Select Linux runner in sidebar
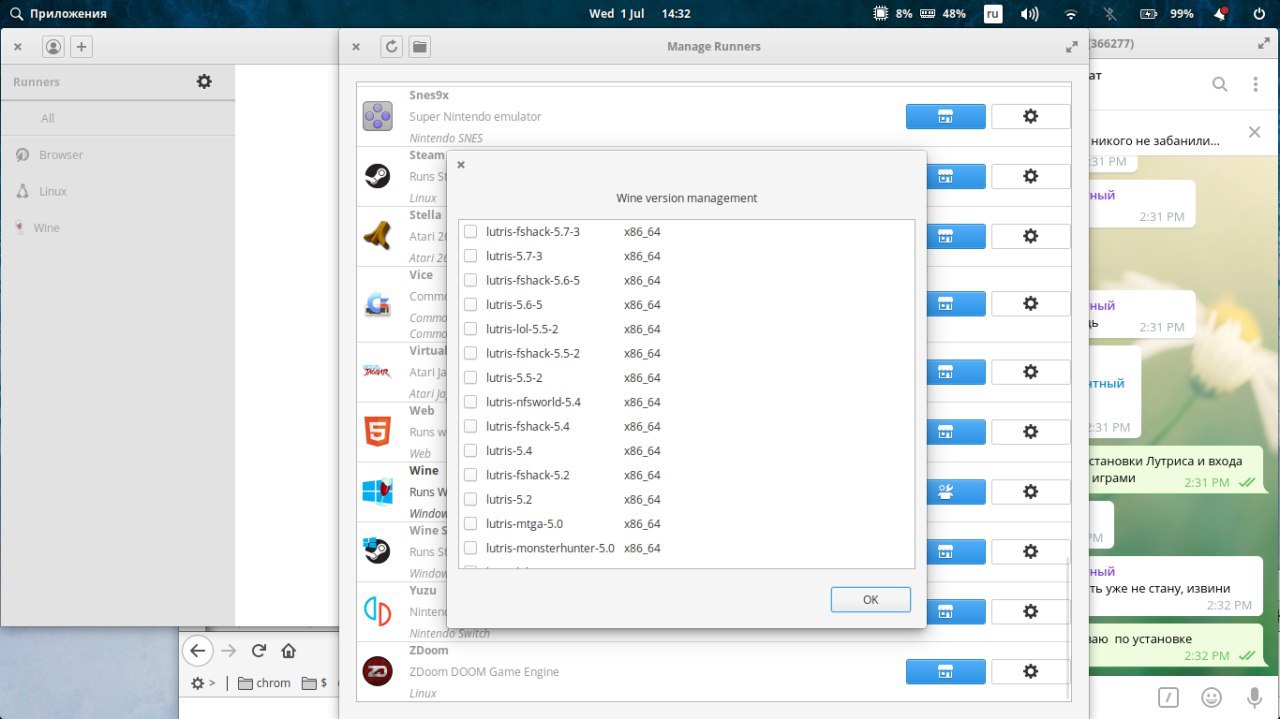This screenshot has height=719, width=1280. point(118,191)
